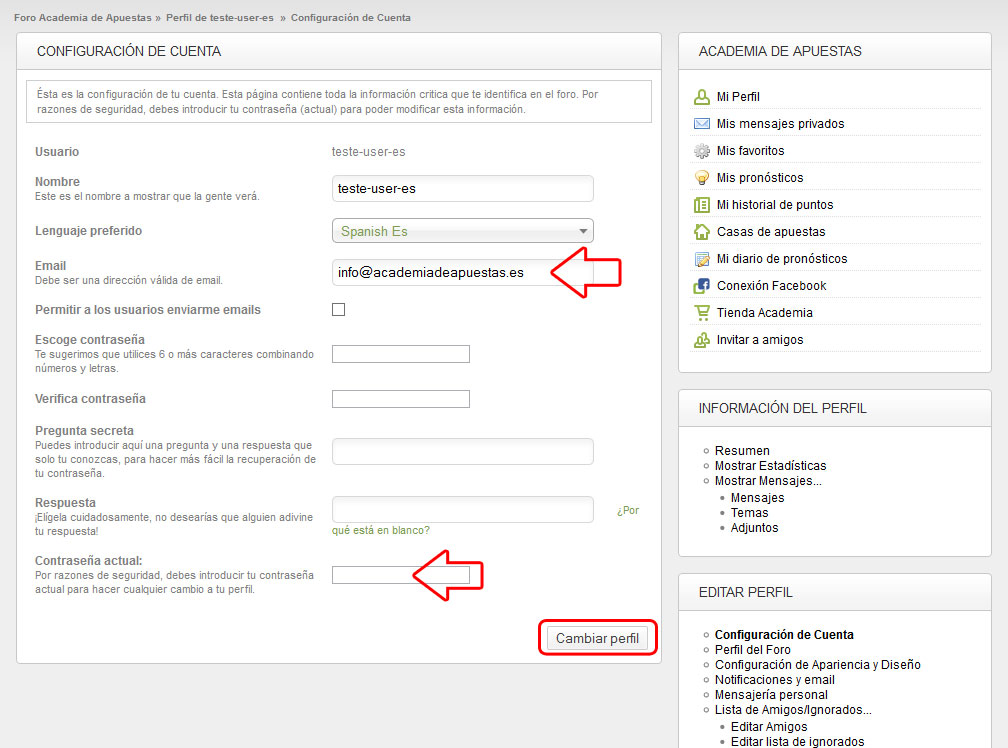Screen dimensions: 1008x748
Task: Click the Casas de apuestas house icon
Action: click(702, 232)
